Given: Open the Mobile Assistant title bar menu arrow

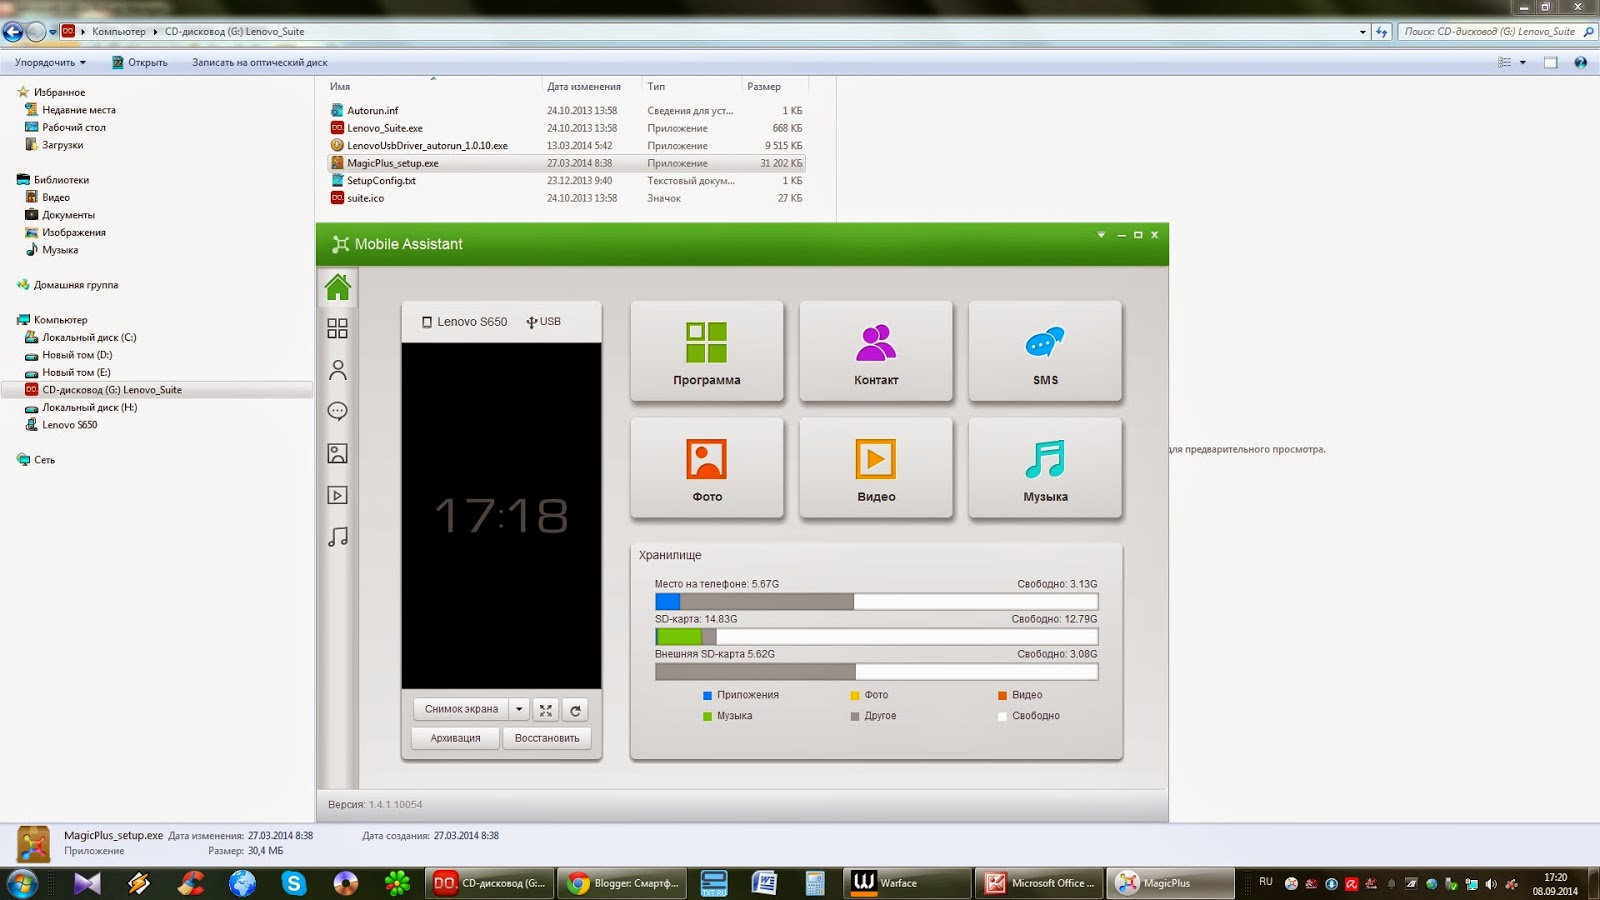Looking at the screenshot, I should [x=1101, y=235].
